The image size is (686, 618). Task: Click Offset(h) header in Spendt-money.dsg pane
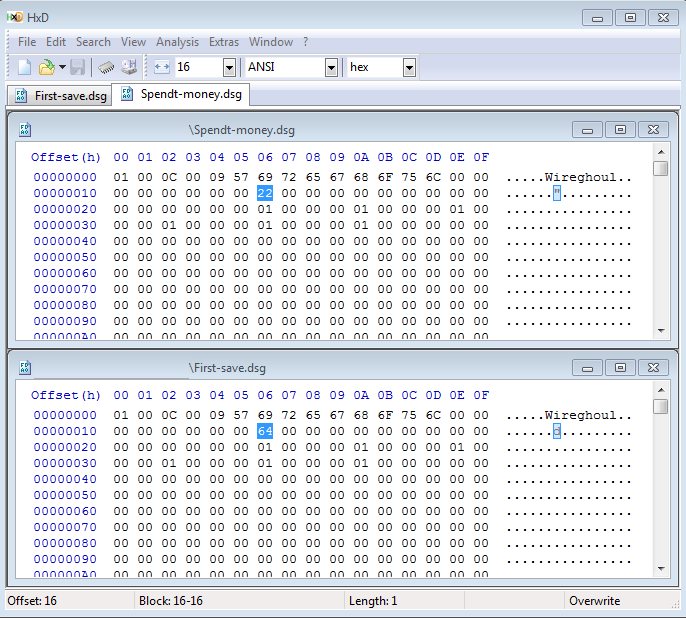pos(66,157)
